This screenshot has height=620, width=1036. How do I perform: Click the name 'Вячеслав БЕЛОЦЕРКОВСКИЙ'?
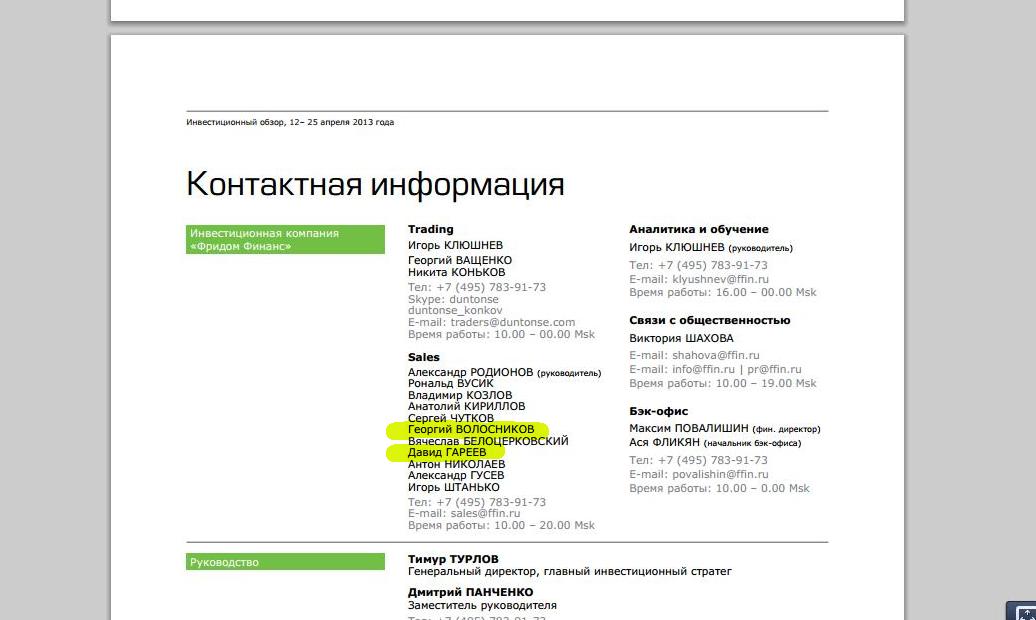pyautogui.click(x=488, y=441)
